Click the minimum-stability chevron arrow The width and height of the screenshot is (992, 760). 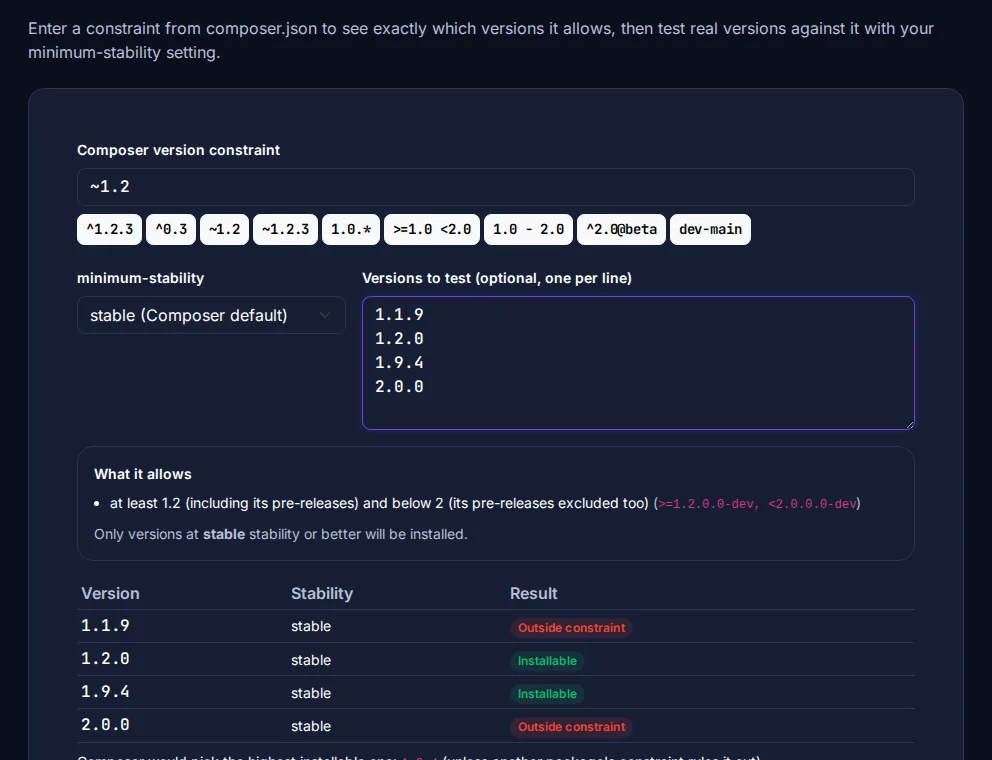(x=325, y=315)
